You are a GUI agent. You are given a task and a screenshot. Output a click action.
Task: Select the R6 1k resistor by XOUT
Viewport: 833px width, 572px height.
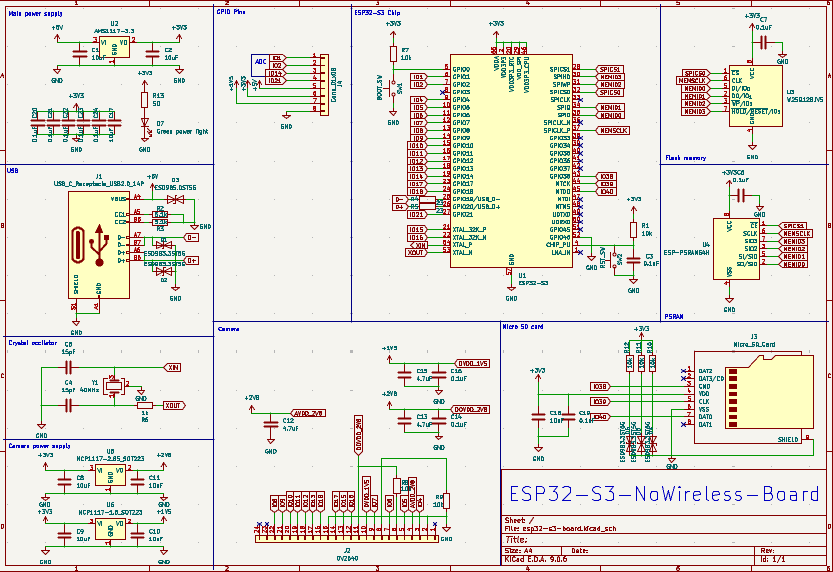tap(145, 406)
